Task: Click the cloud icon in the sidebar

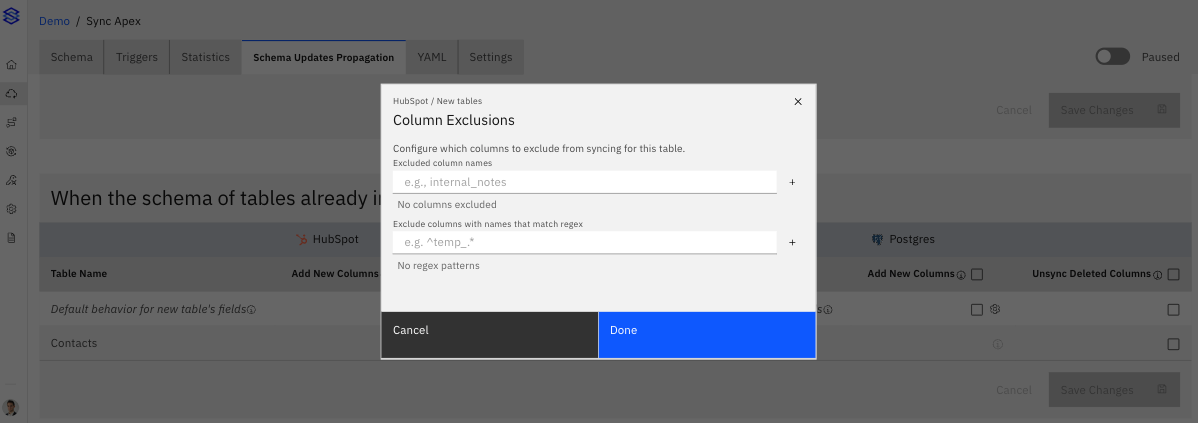Action: pos(12,93)
